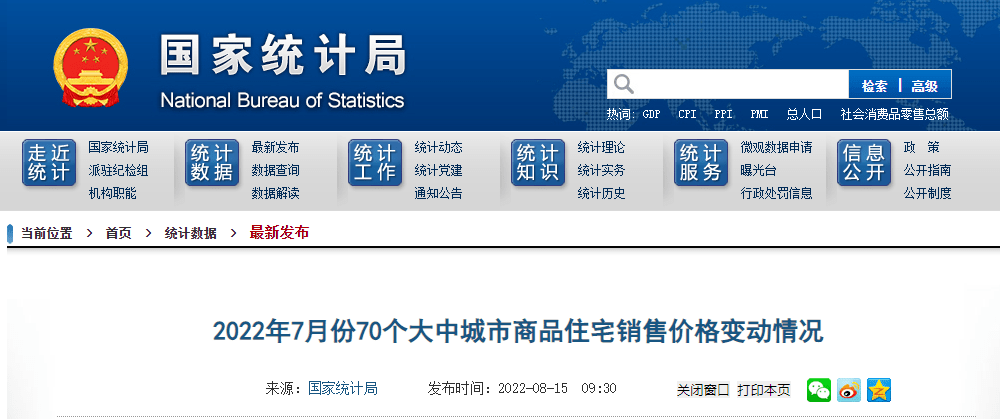Open 高级 advanced search
1000x419 pixels.
pos(924,85)
